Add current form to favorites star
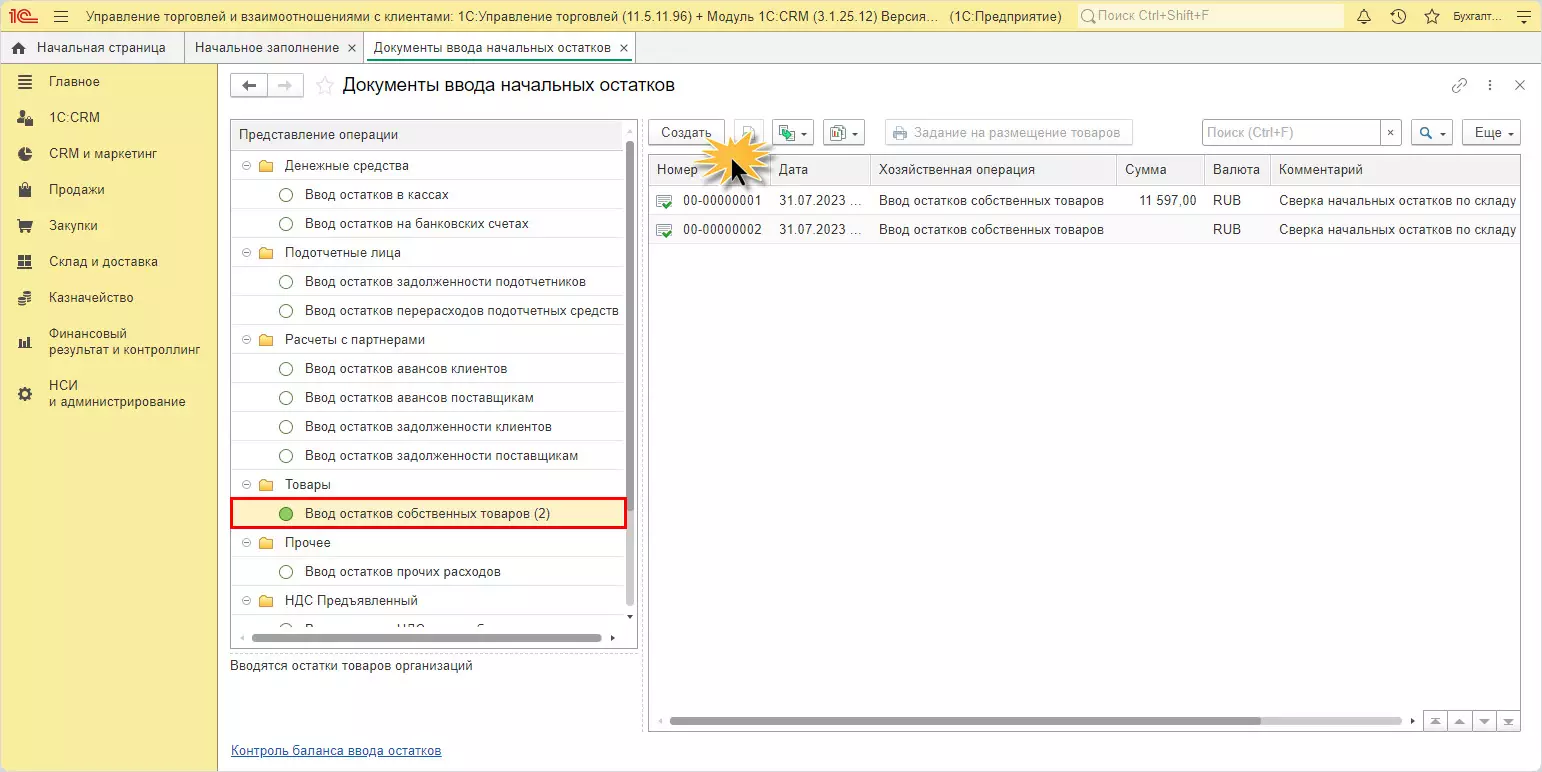 (x=324, y=86)
